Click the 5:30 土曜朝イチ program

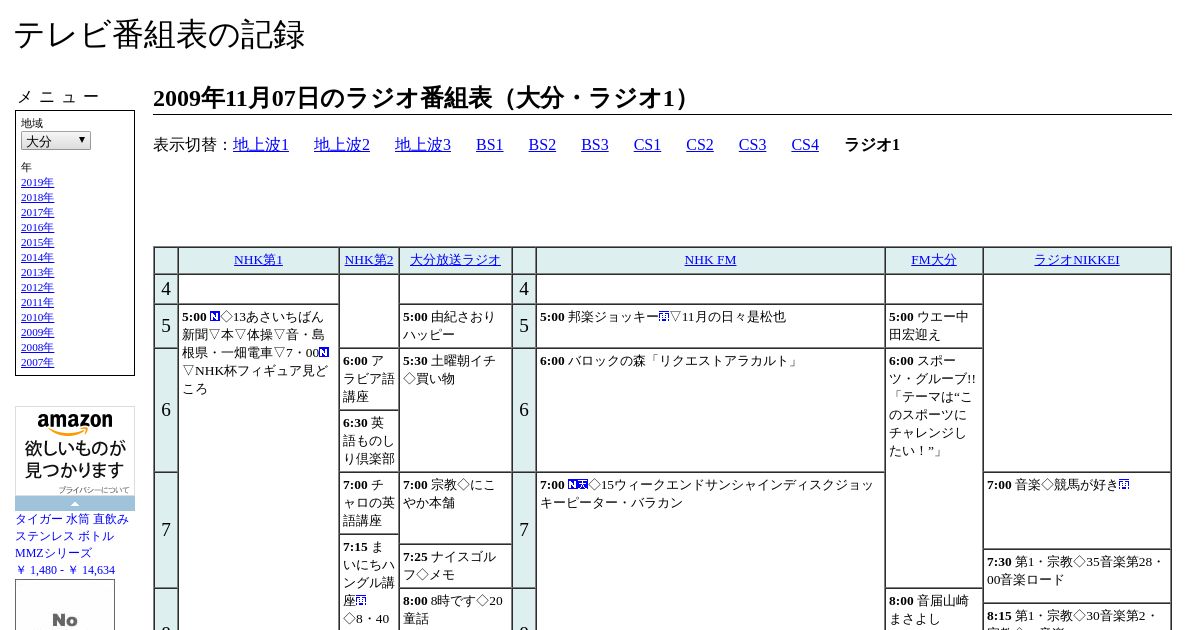[455, 410]
